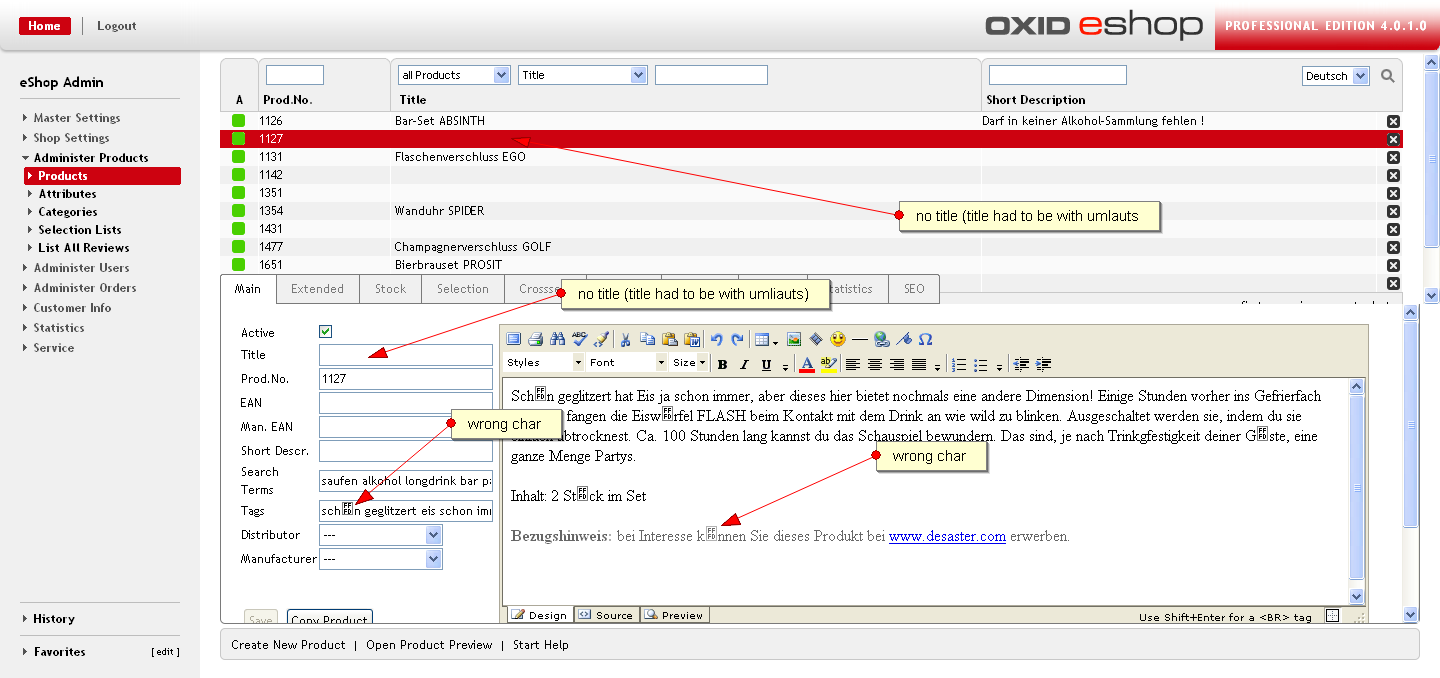Click the Cut (scissors) icon
The width and height of the screenshot is (1440, 678).
[x=626, y=339]
